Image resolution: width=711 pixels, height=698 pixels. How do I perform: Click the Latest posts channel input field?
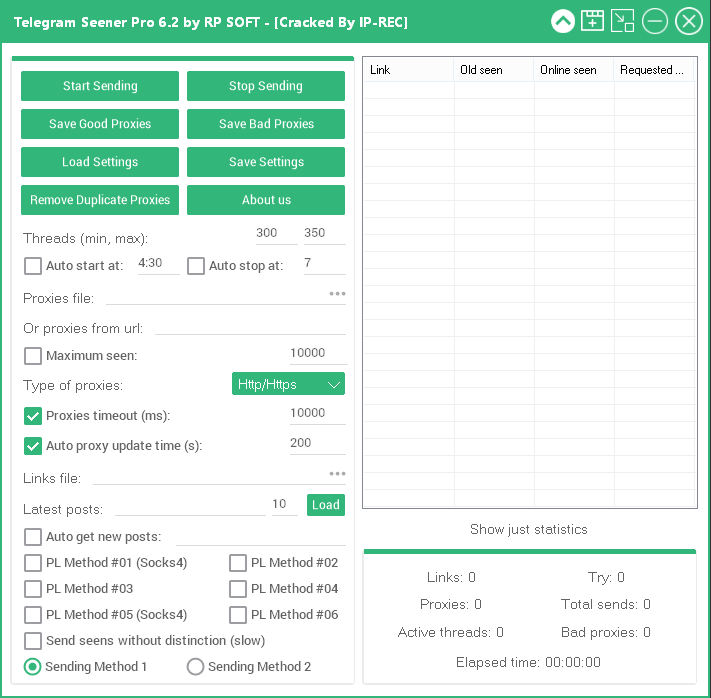[x=190, y=508]
